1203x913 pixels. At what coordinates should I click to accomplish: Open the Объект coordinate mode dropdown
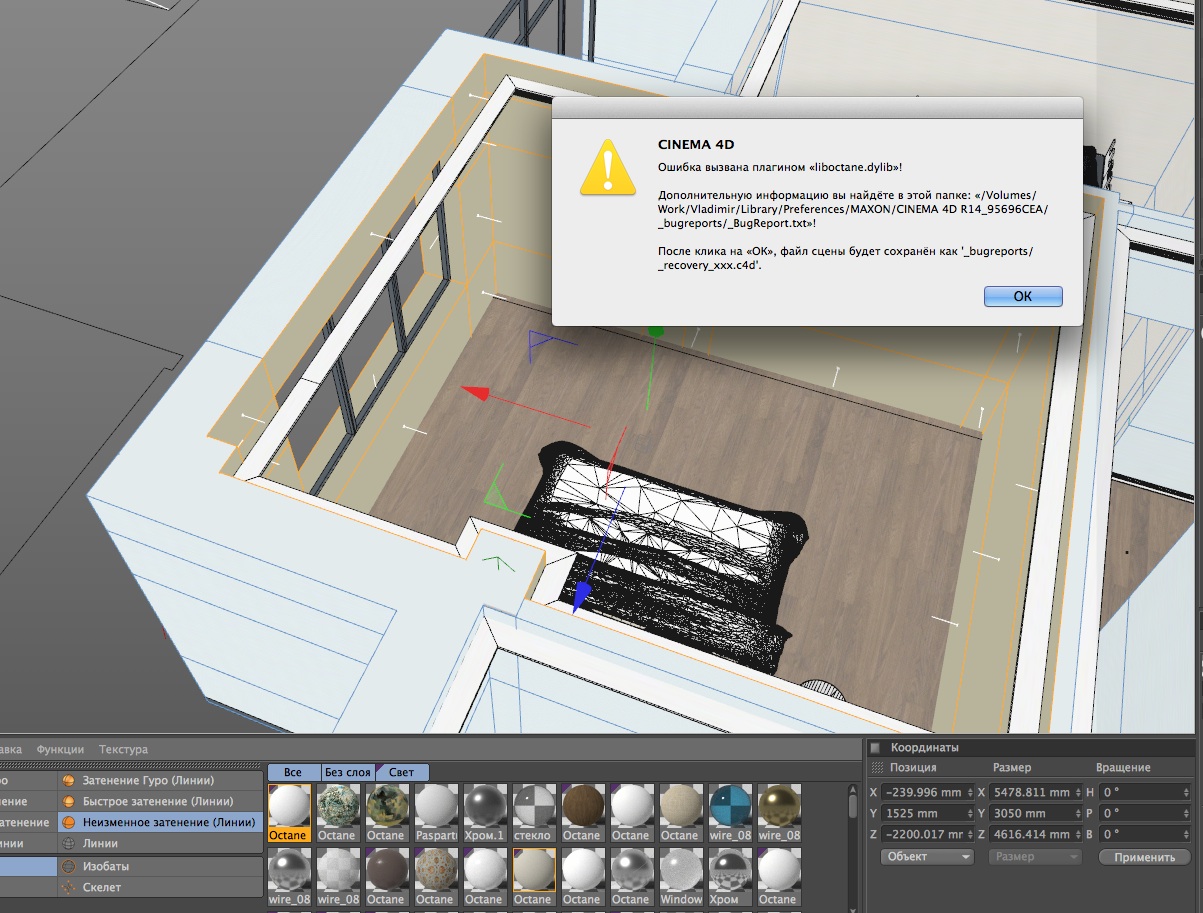tap(927, 857)
